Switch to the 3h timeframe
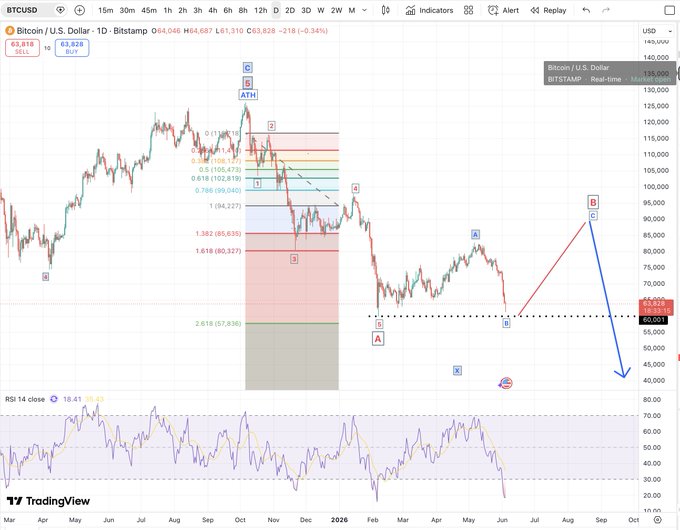This screenshot has height=530, width=680. [198, 10]
